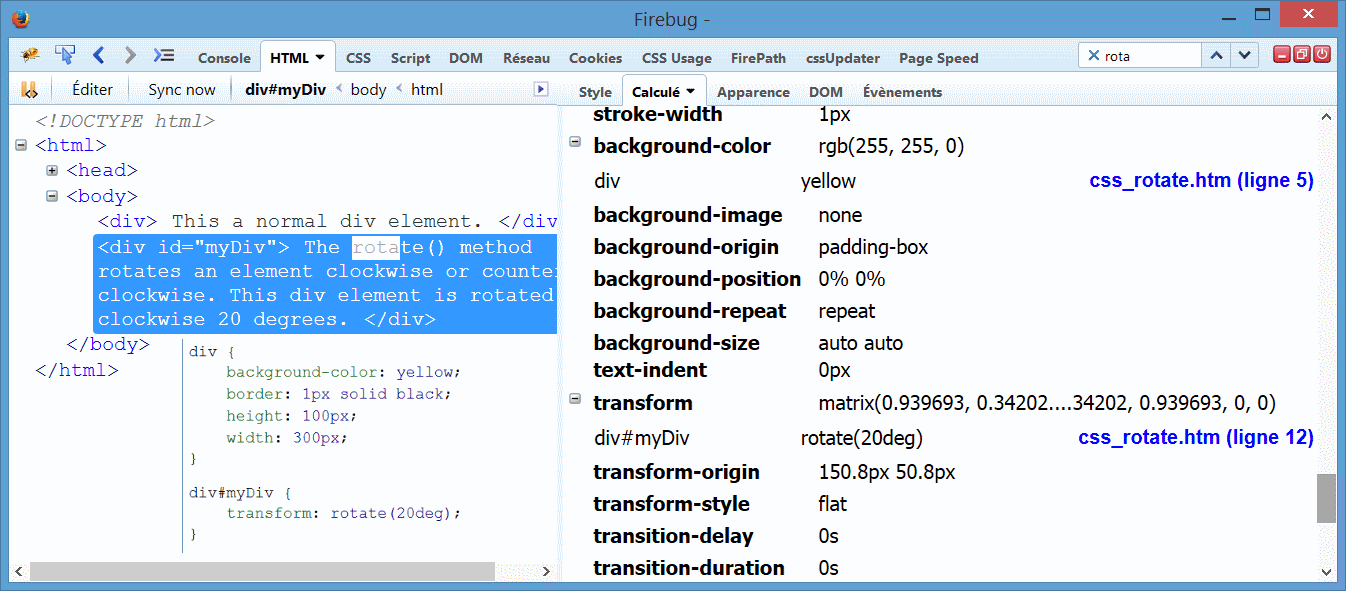Click the closing body tag
1346x591 pixels.
click(108, 344)
